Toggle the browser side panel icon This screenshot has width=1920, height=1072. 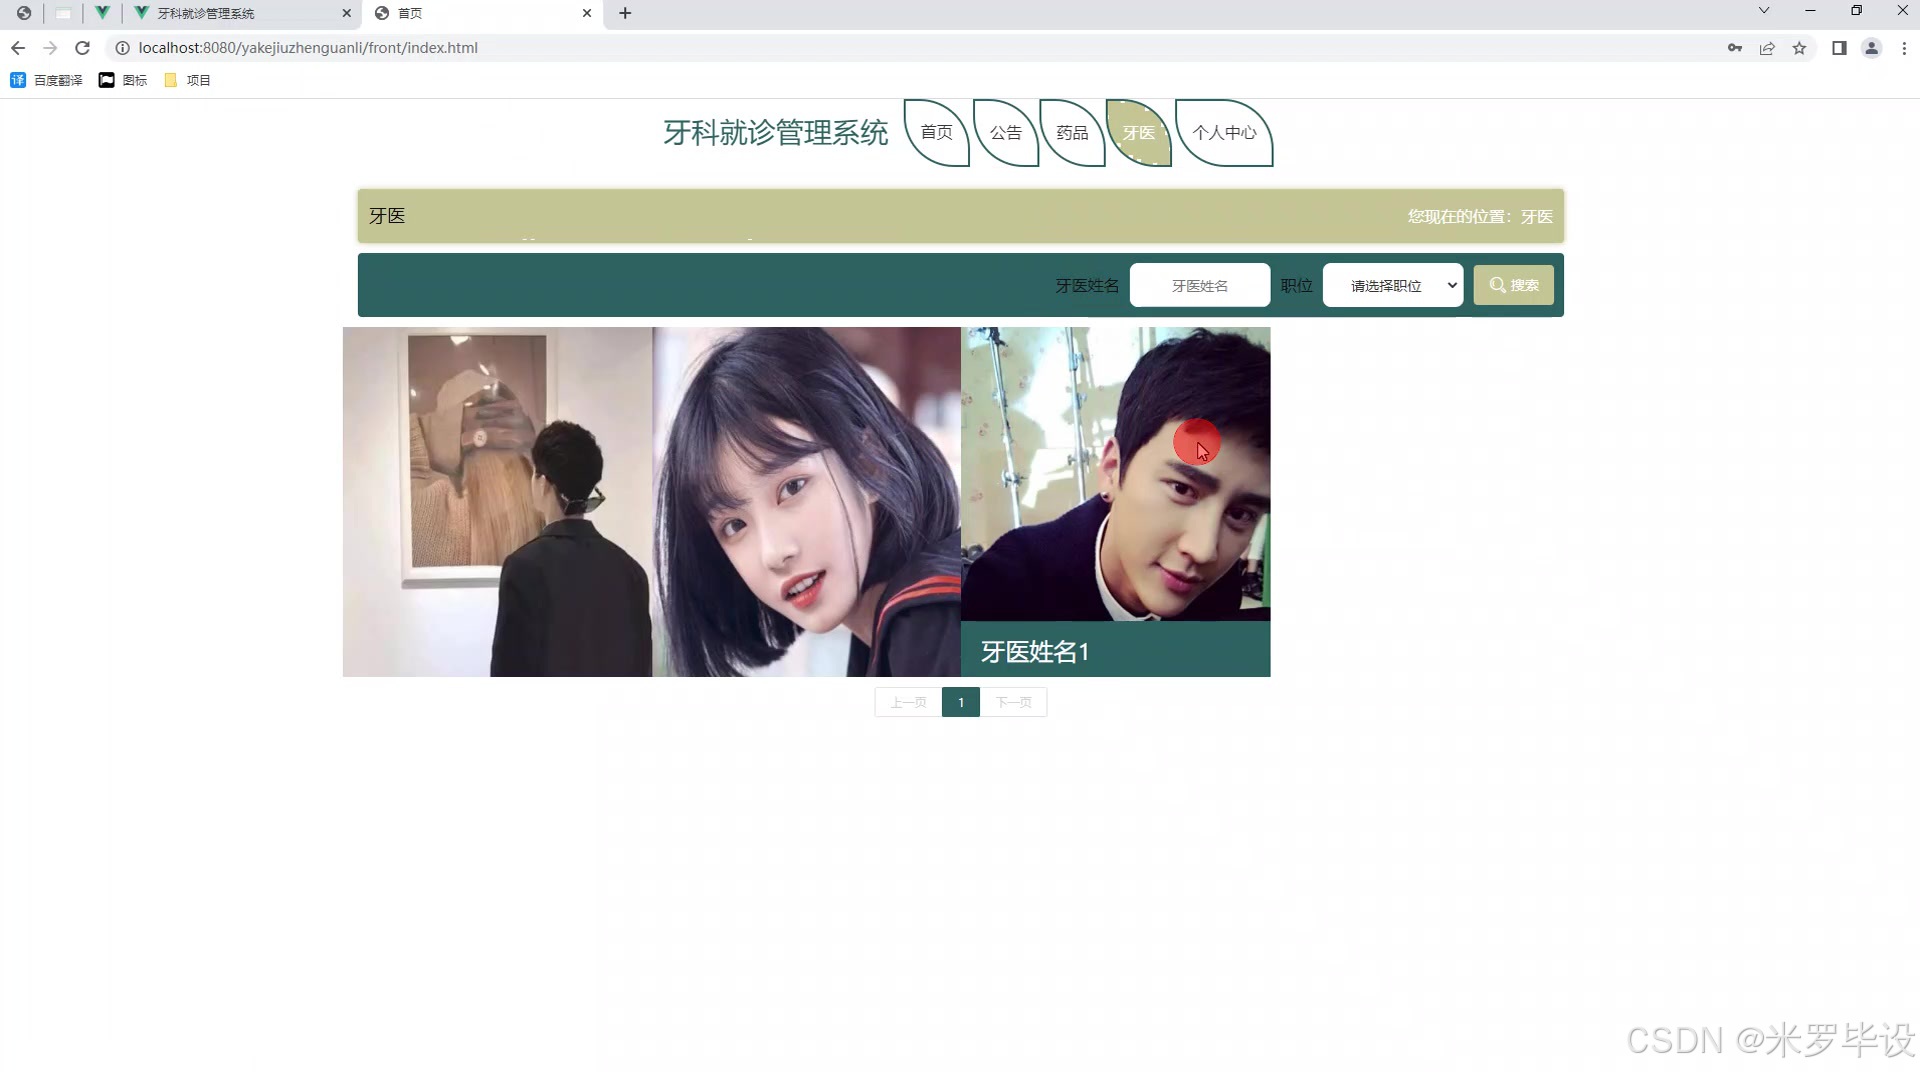click(1839, 48)
